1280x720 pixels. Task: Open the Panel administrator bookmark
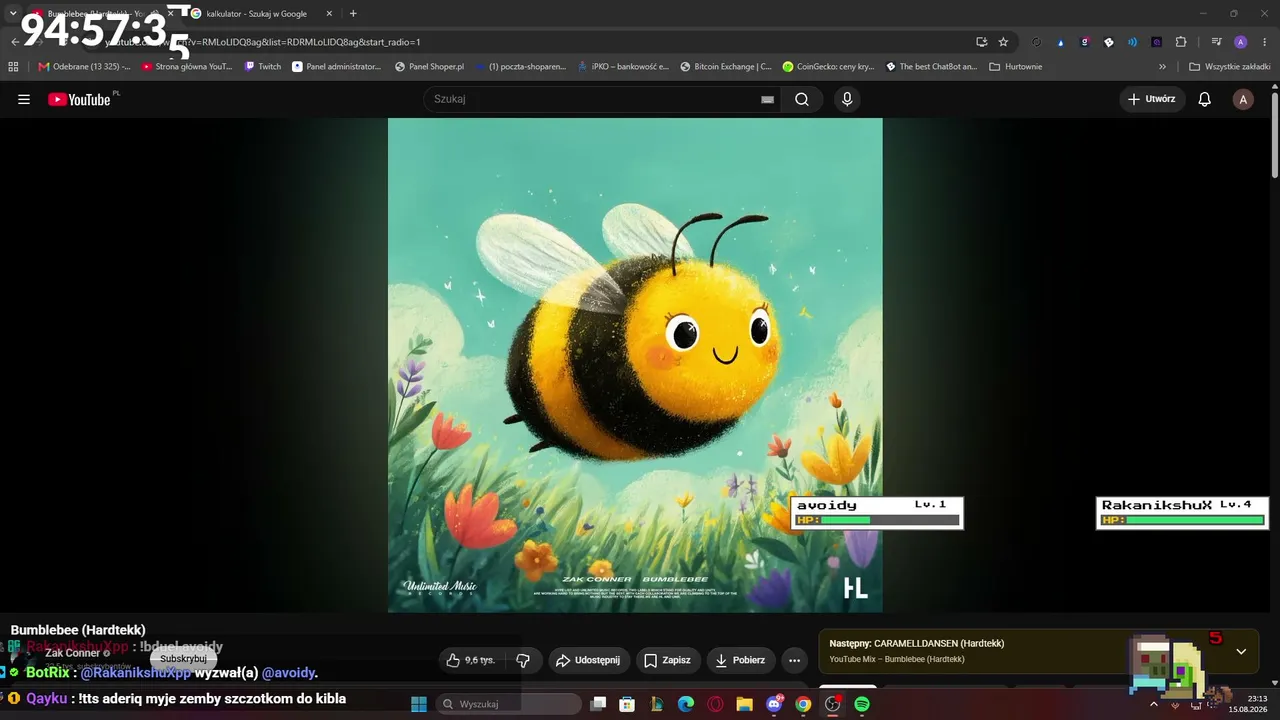coord(337,67)
